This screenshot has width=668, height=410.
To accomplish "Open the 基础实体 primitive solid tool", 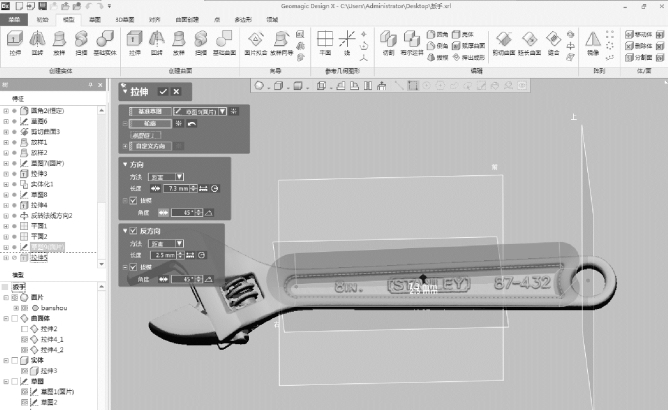I will coord(105,43).
